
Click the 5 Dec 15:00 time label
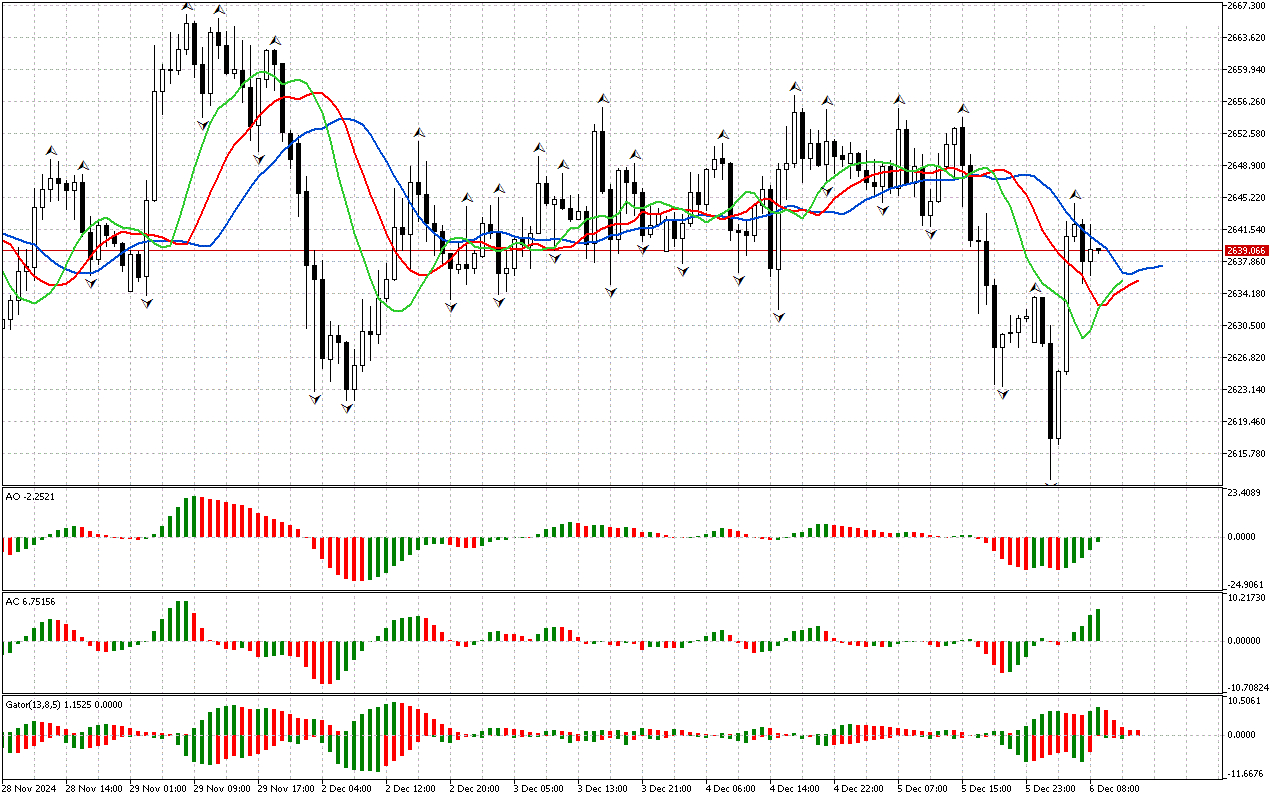(x=988, y=789)
